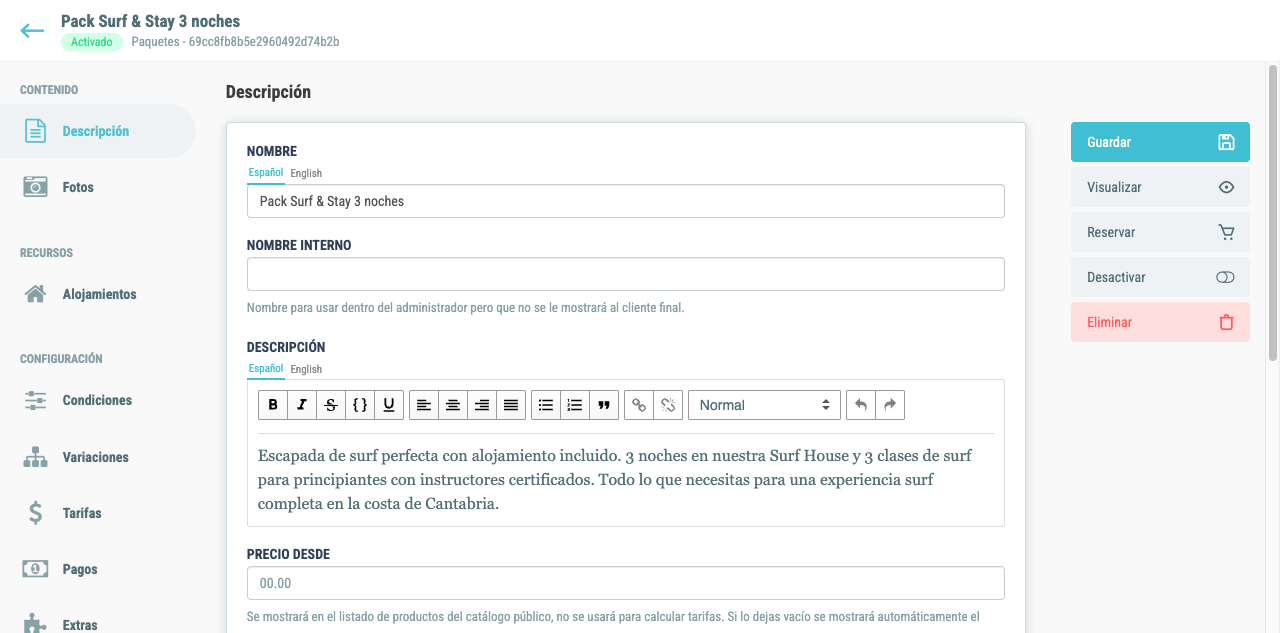This screenshot has width=1280, height=633.
Task: Click the package ID text in header
Action: 264,42
